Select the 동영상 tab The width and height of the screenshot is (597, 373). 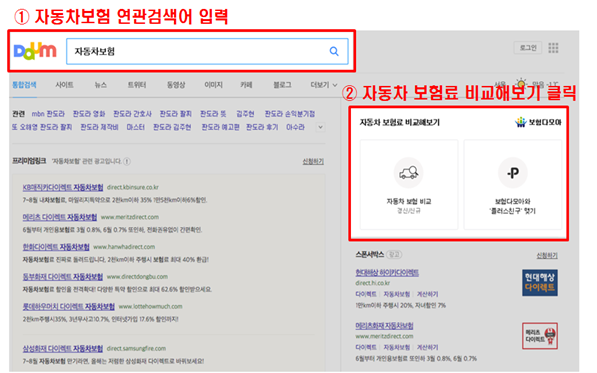tap(176, 85)
